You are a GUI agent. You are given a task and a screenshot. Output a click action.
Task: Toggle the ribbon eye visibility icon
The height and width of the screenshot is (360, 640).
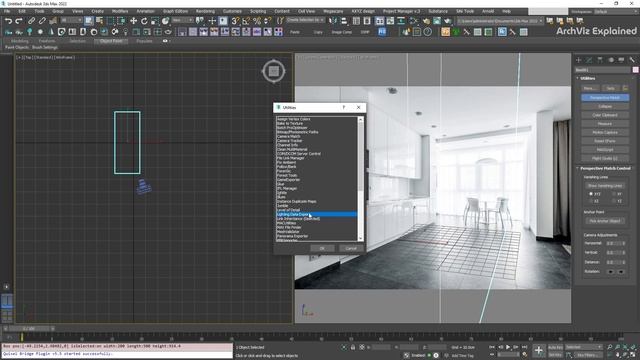point(165,41)
